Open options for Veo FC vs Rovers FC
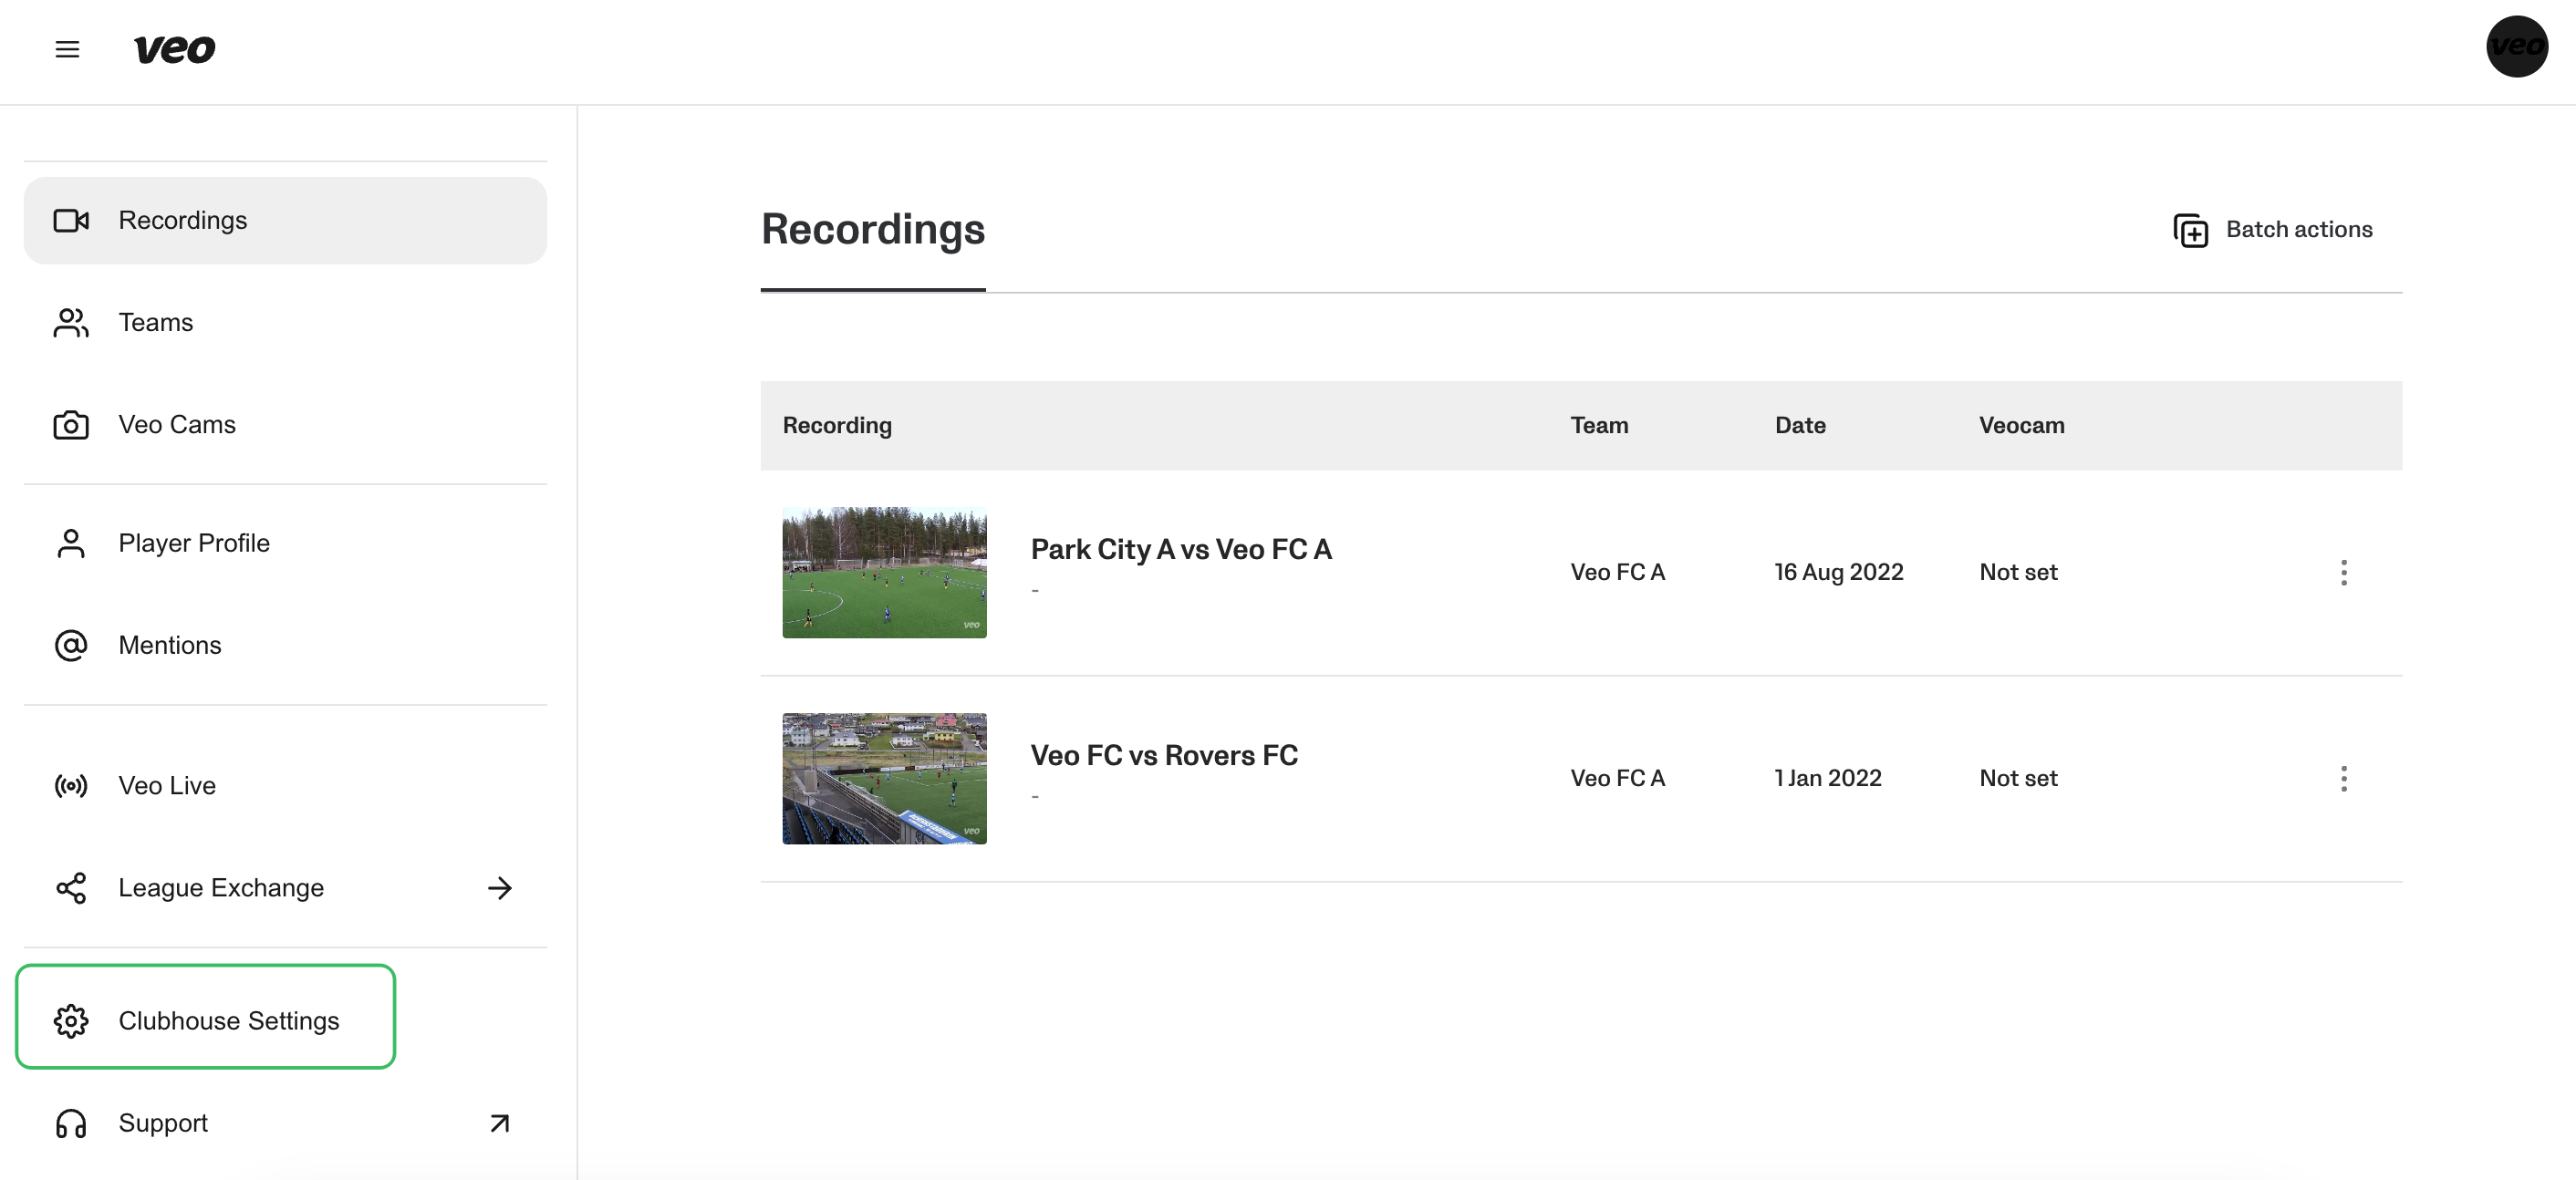Viewport: 2576px width, 1180px height. [2343, 779]
